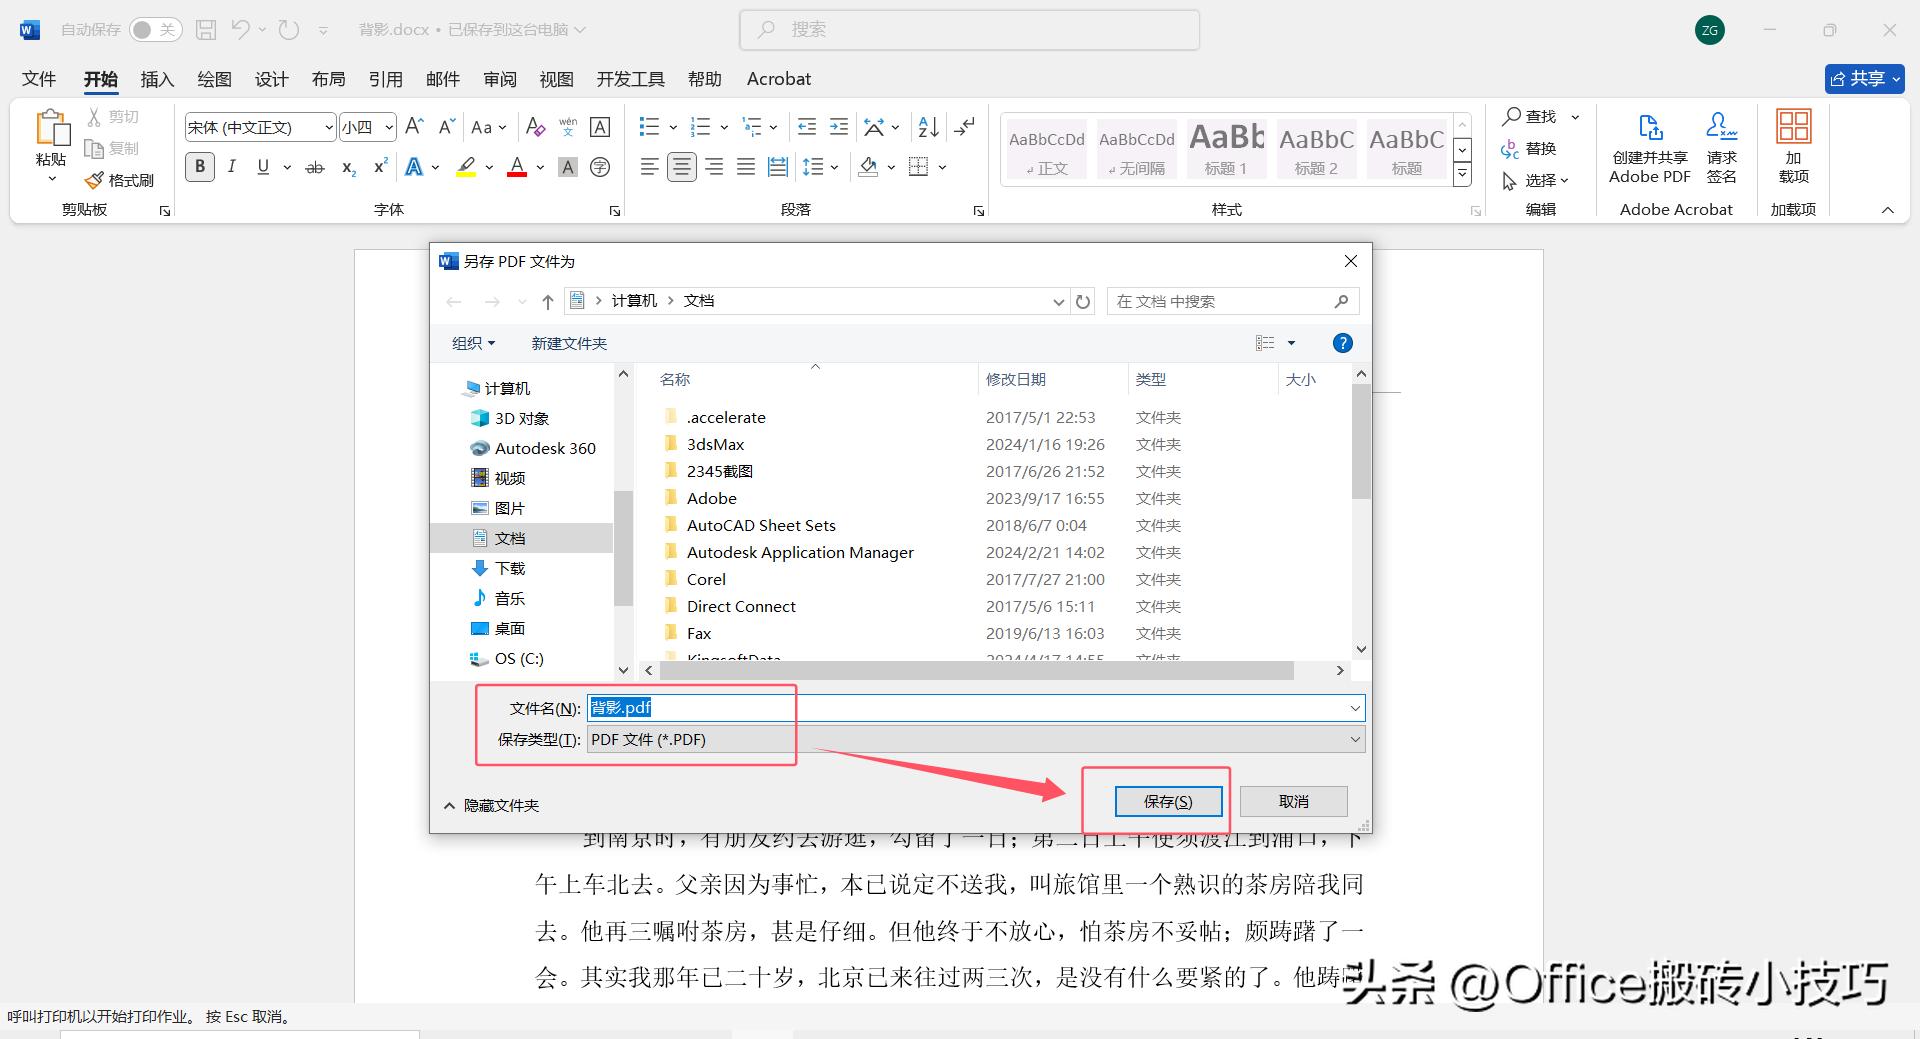The height and width of the screenshot is (1039, 1920).
Task: Click Cancel in the save dialog
Action: 1293,801
